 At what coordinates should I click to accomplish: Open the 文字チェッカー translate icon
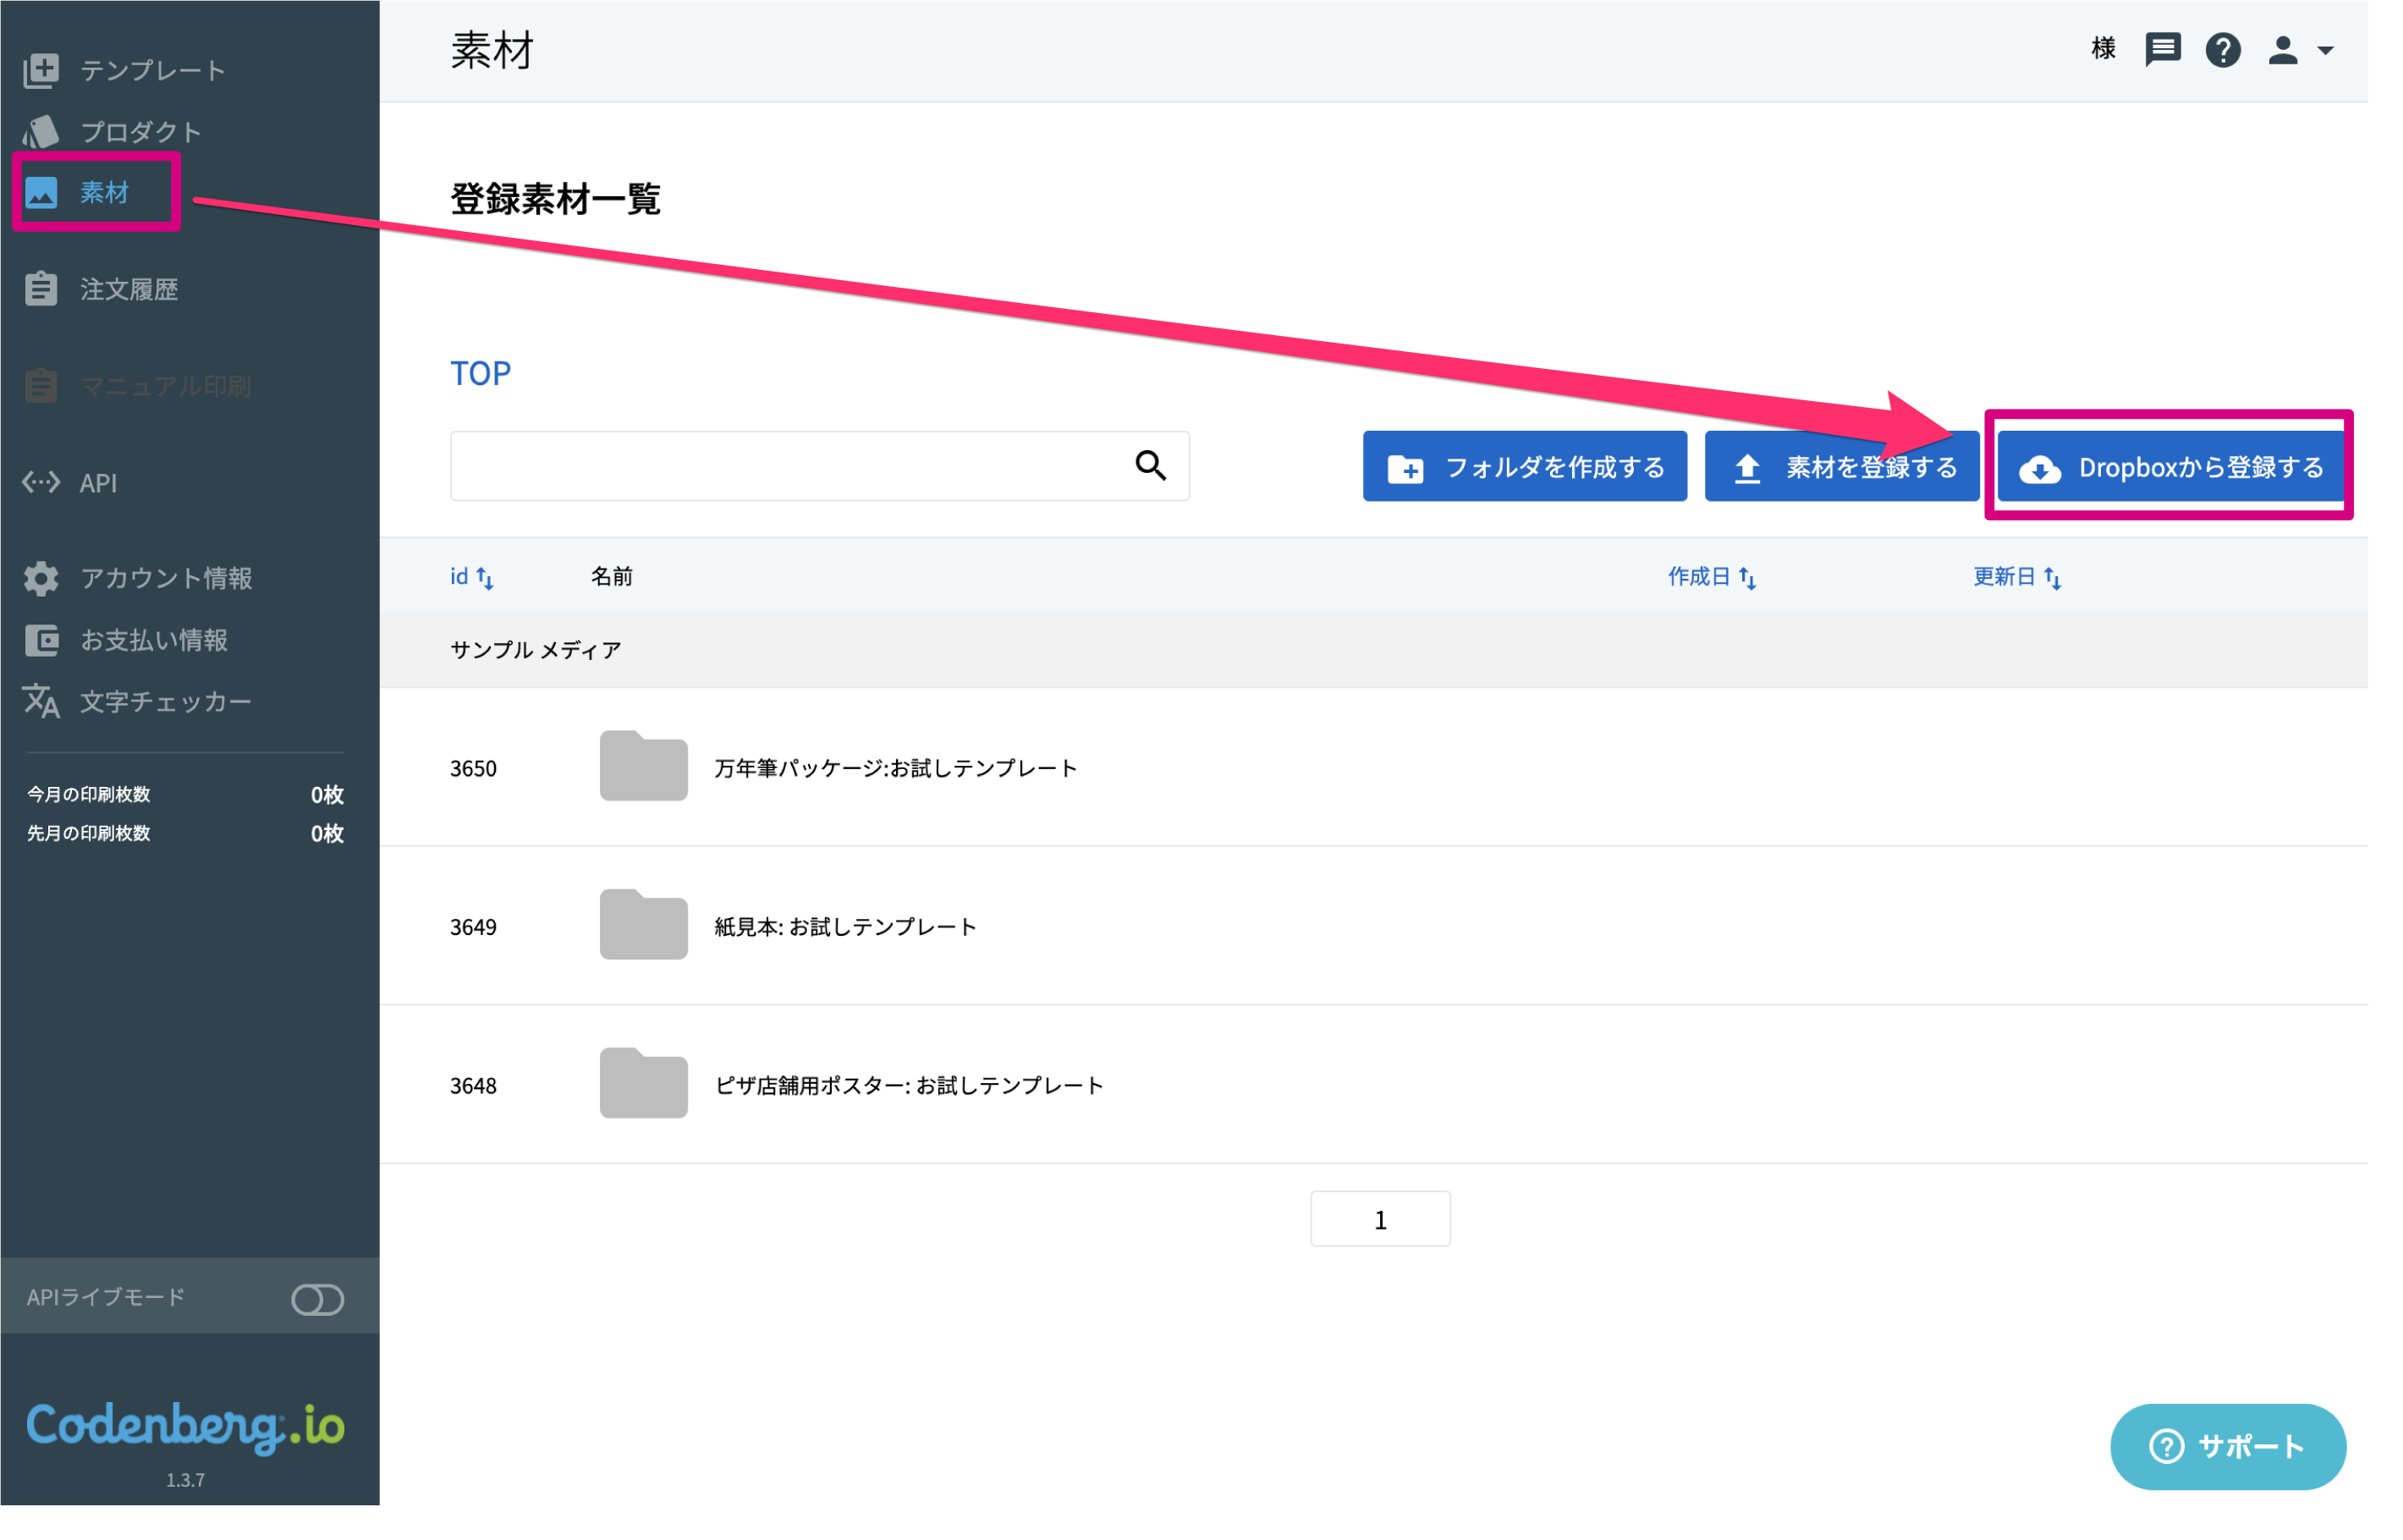click(x=41, y=701)
